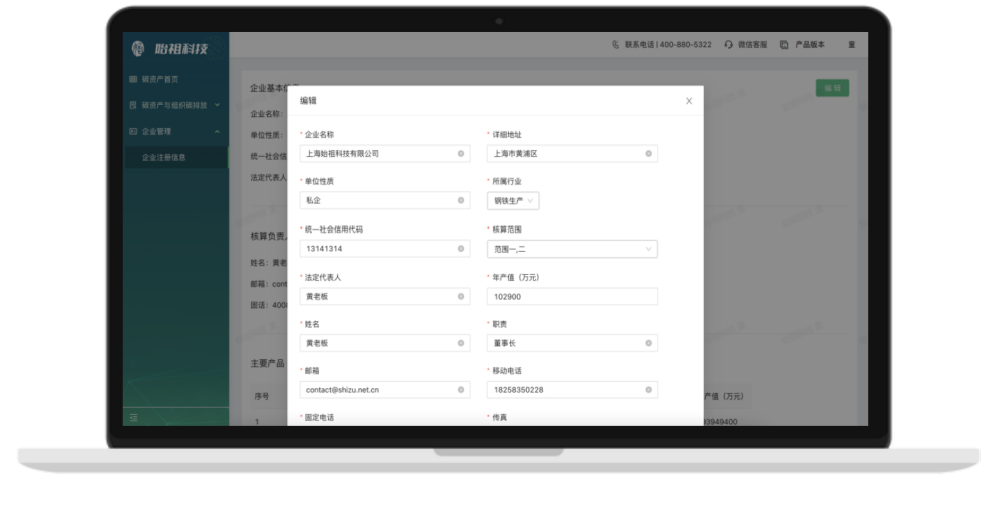Focus the 单位性质 input showing 私企
Screen dimensions: 982x509
385,200
